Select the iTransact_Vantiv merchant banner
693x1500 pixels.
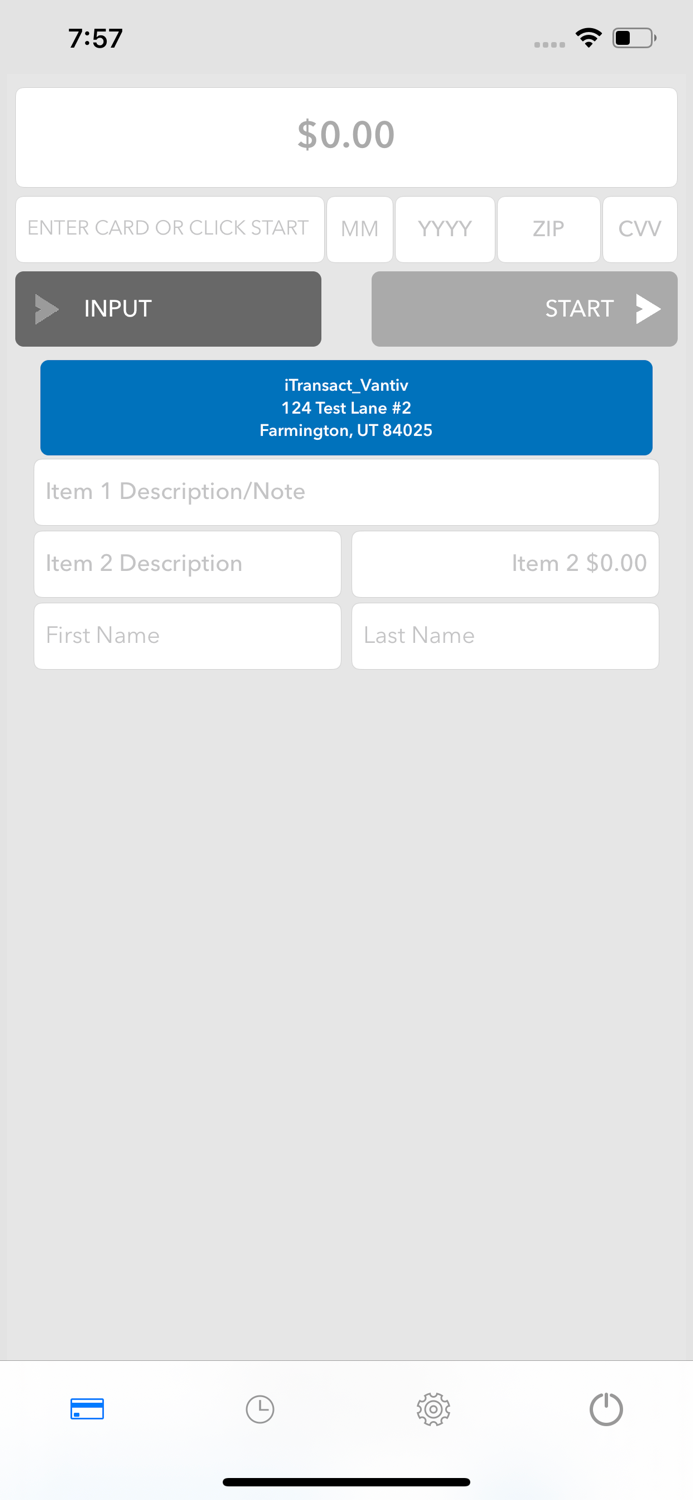pyautogui.click(x=346, y=407)
